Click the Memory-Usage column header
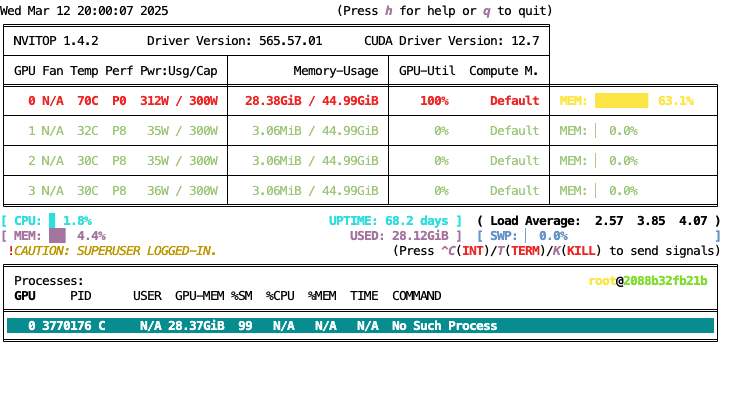This screenshot has width=739, height=418. point(336,71)
